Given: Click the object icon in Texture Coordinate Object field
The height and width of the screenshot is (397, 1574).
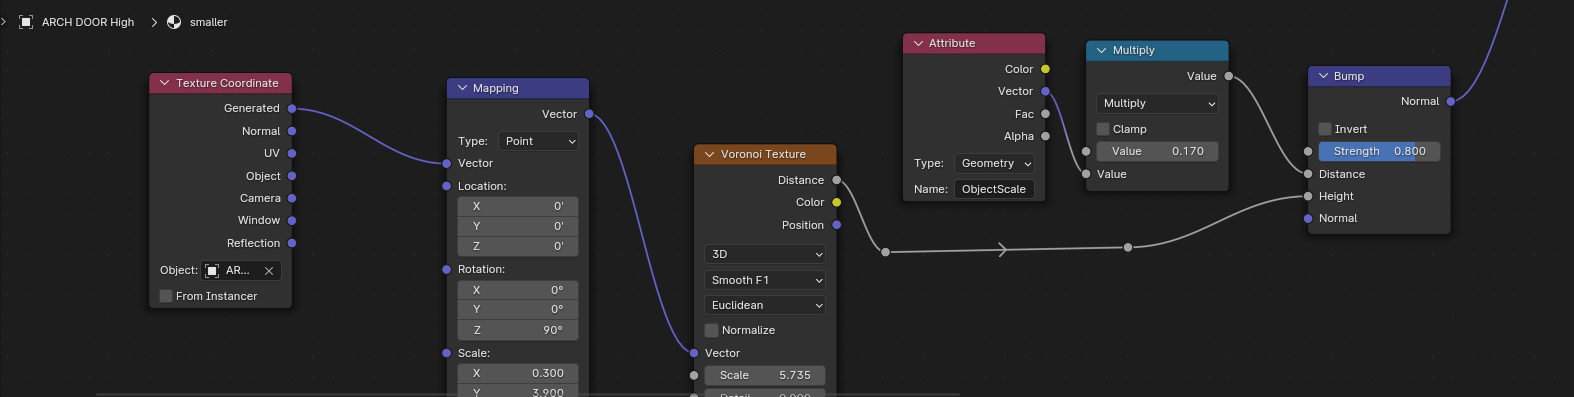Looking at the screenshot, I should 212,271.
